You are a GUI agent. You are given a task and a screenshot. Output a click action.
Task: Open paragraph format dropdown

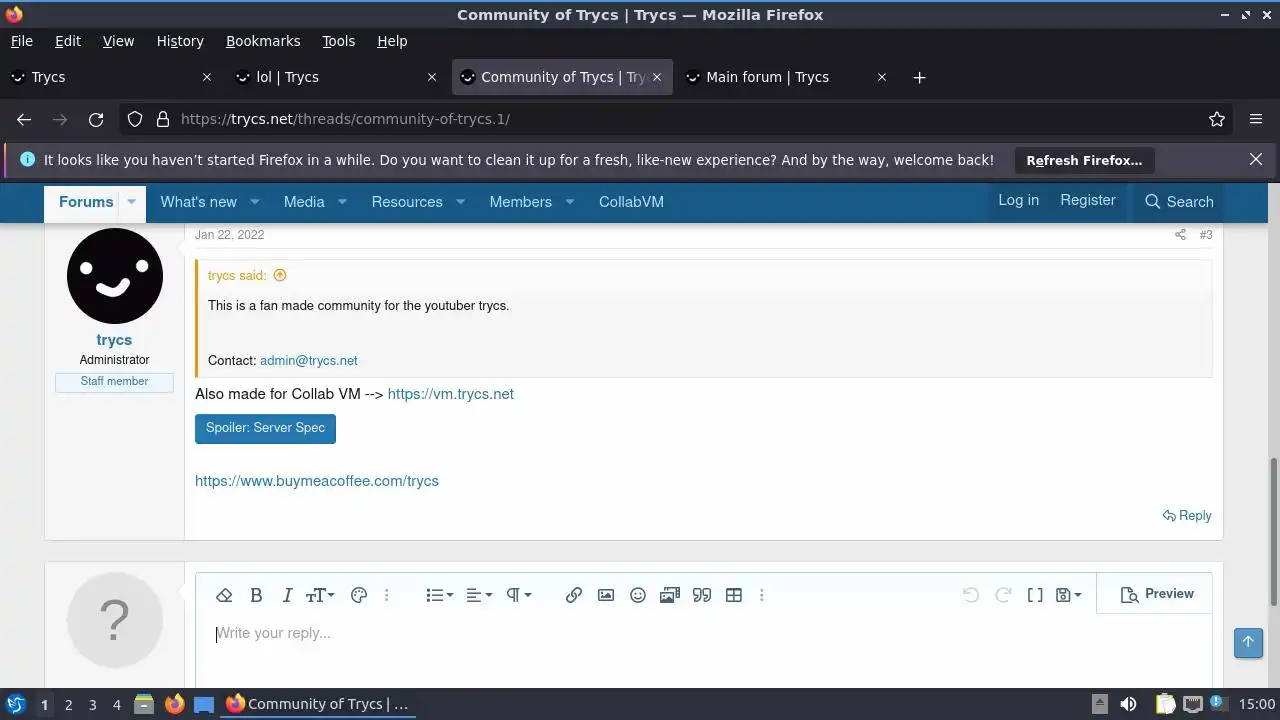(518, 595)
